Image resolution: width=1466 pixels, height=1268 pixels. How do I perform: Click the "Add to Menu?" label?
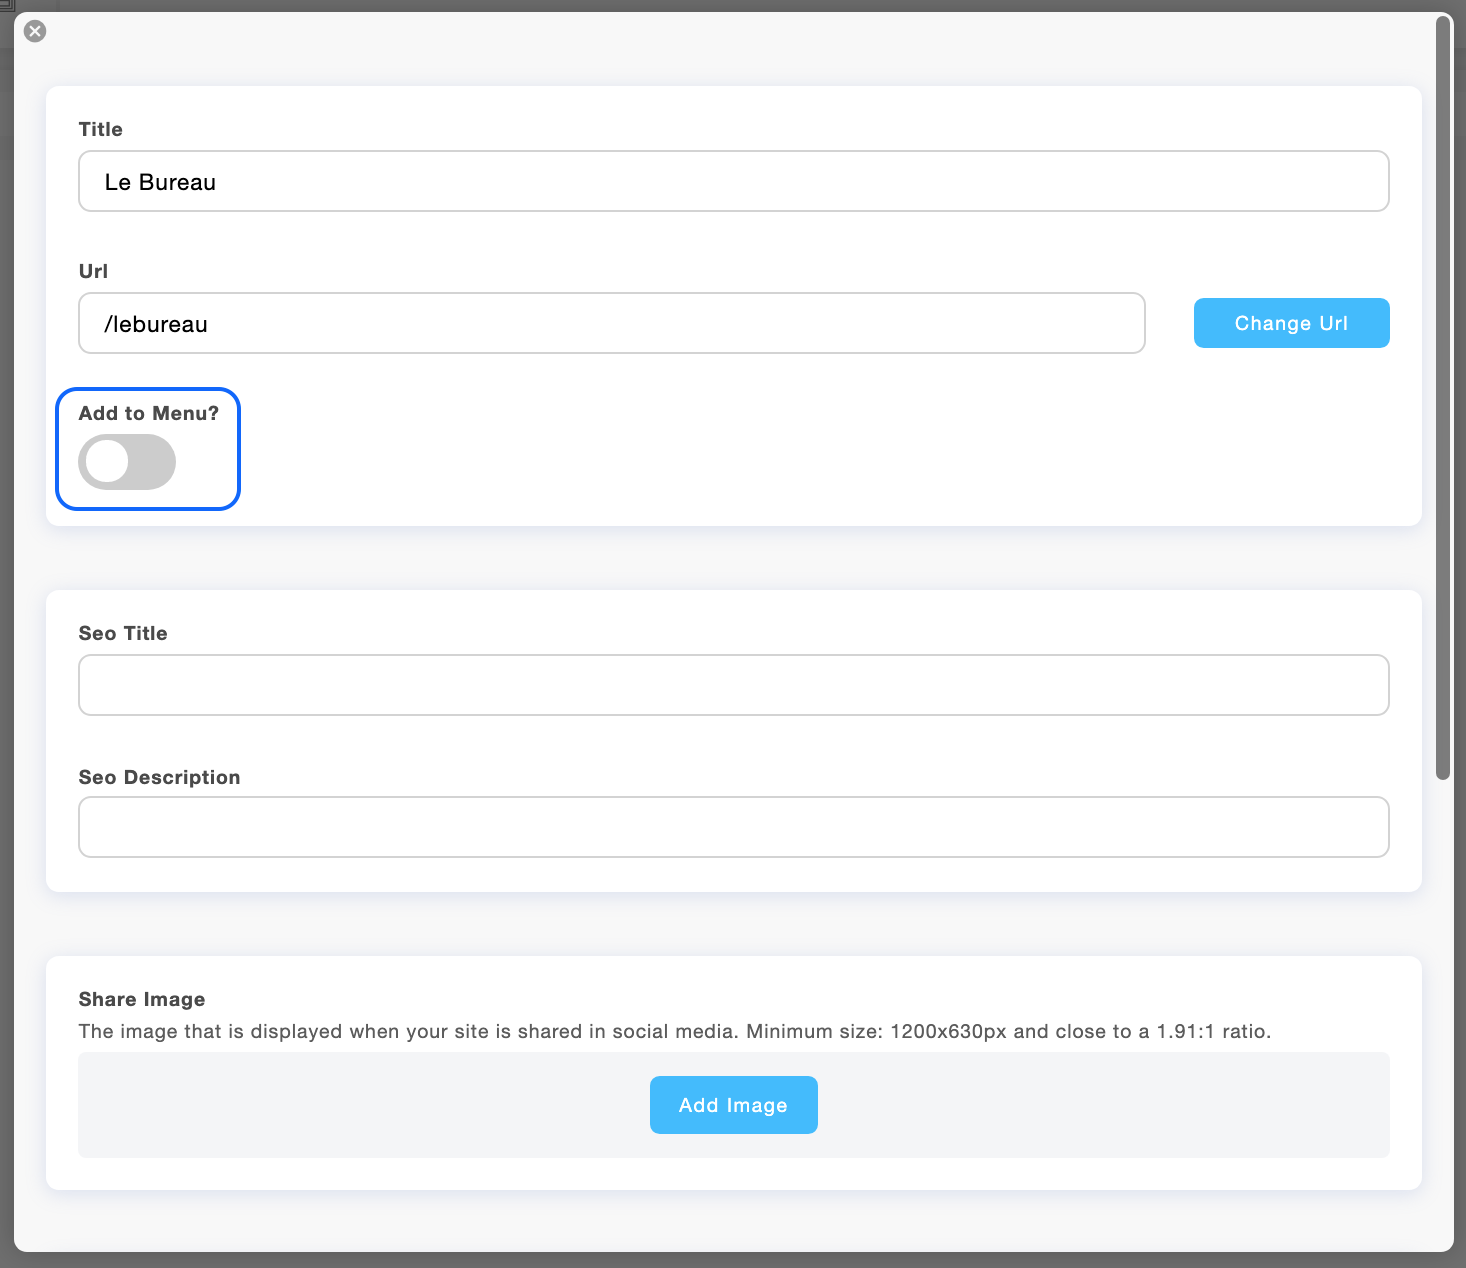click(x=148, y=414)
